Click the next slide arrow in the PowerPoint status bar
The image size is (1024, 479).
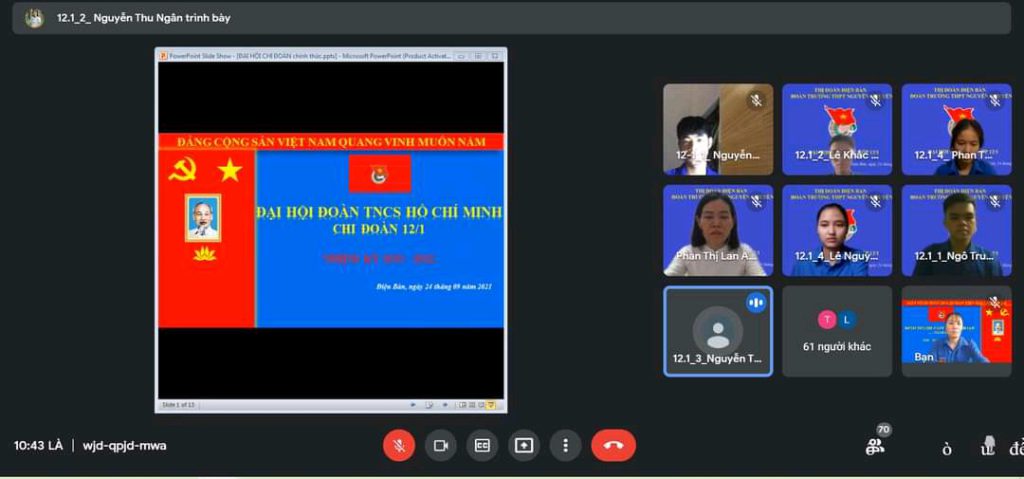[445, 405]
